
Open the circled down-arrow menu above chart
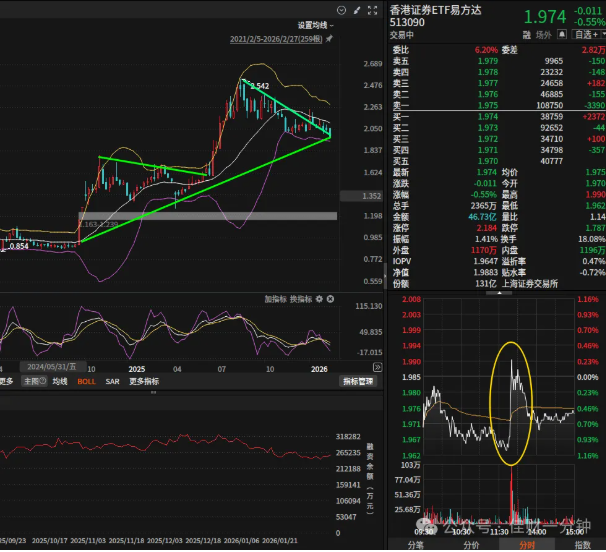(341, 10)
